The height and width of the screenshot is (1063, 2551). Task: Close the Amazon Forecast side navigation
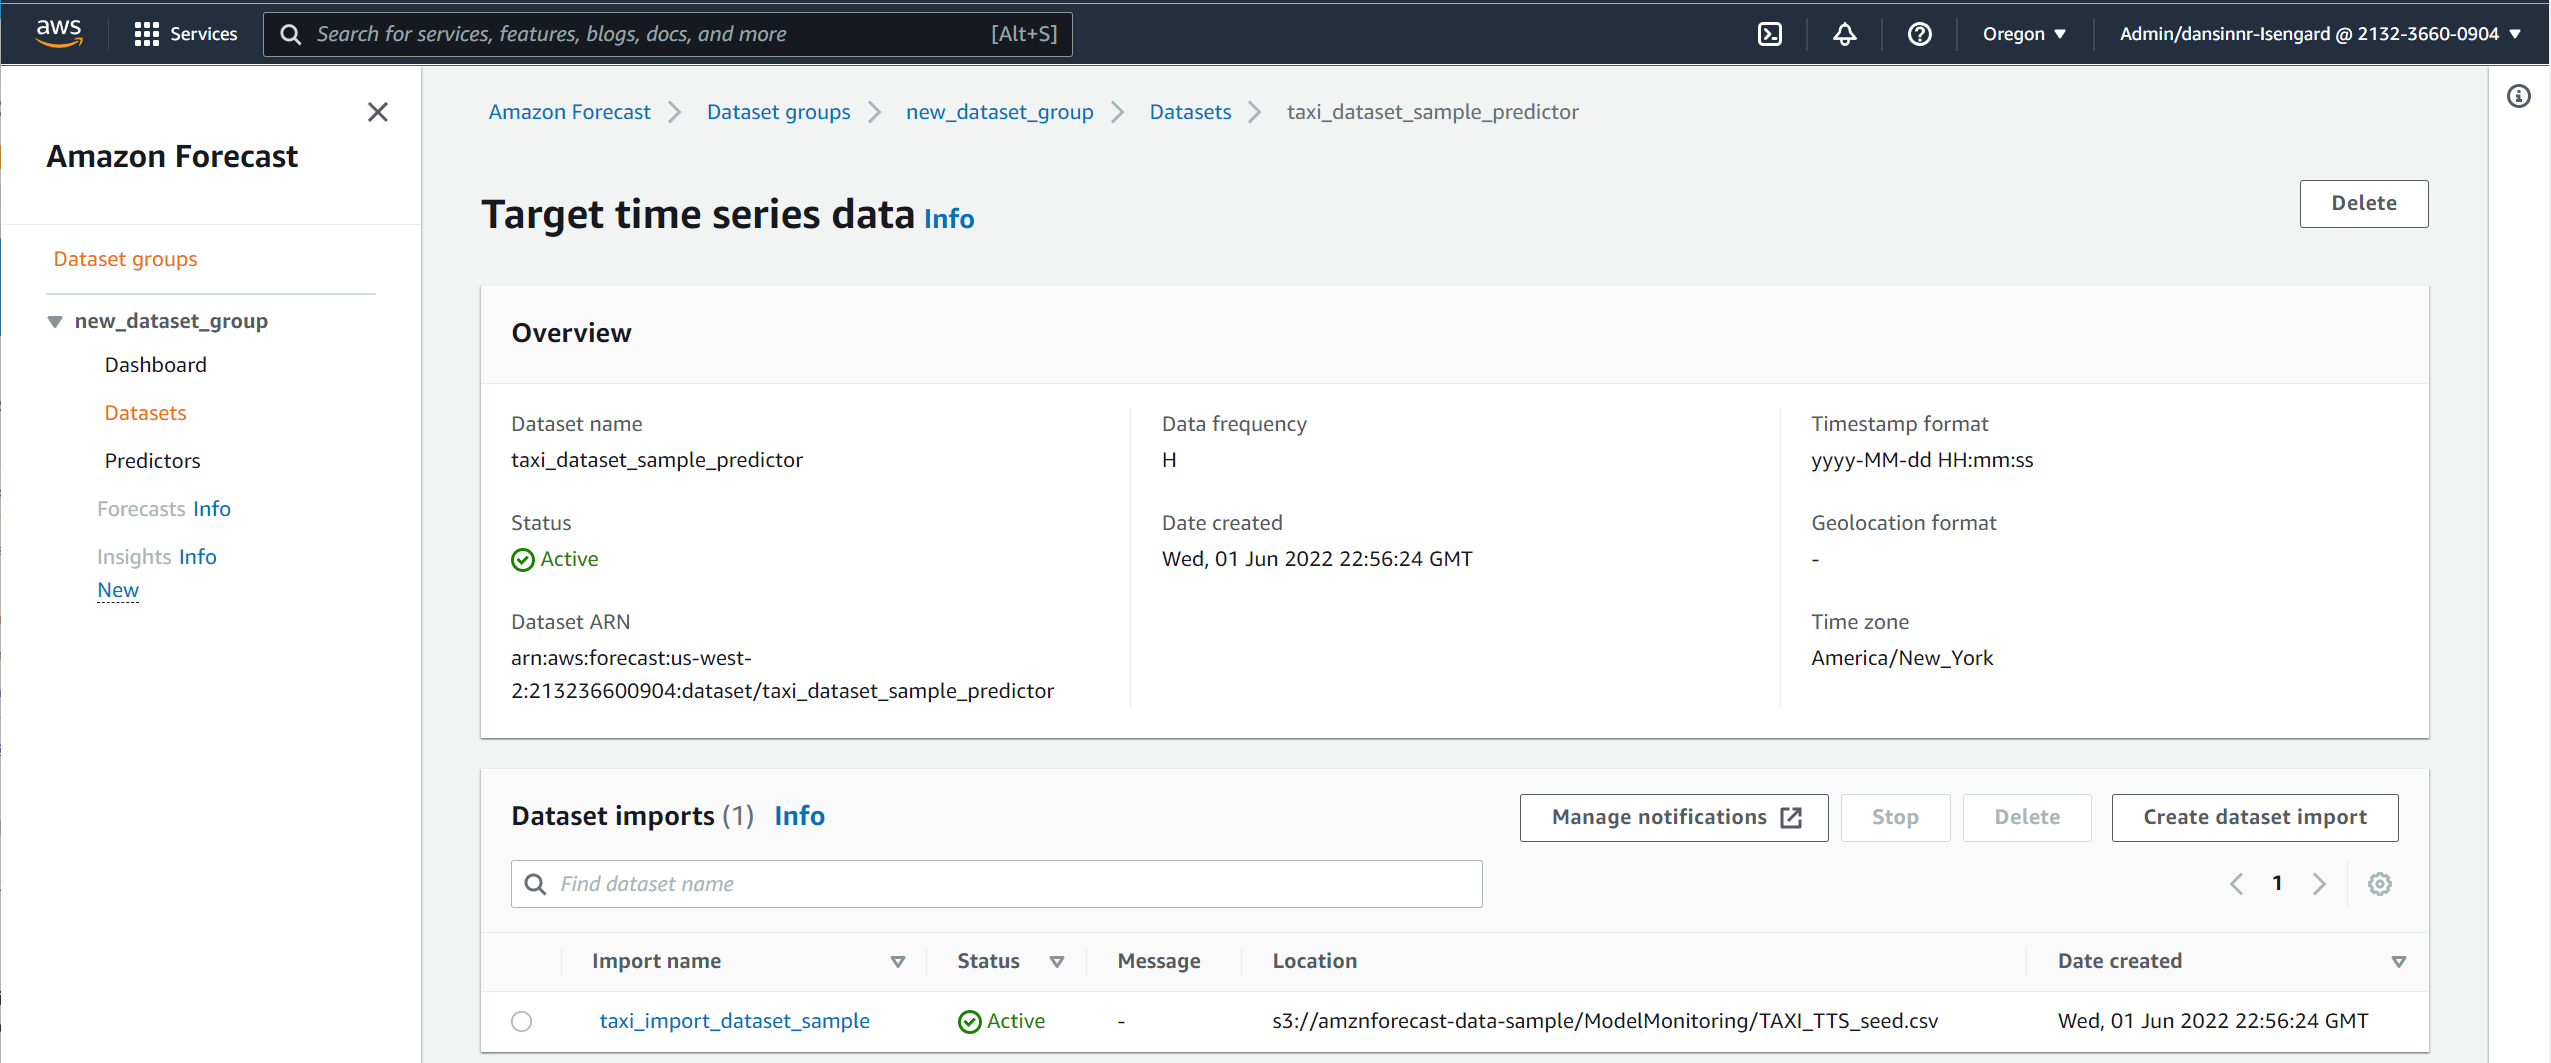coord(377,112)
